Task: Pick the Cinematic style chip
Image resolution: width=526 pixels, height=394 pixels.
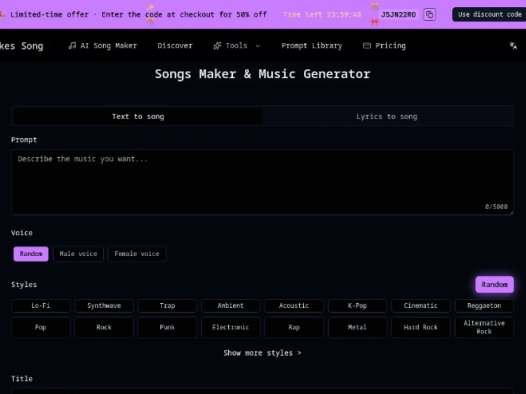Action: 420,305
